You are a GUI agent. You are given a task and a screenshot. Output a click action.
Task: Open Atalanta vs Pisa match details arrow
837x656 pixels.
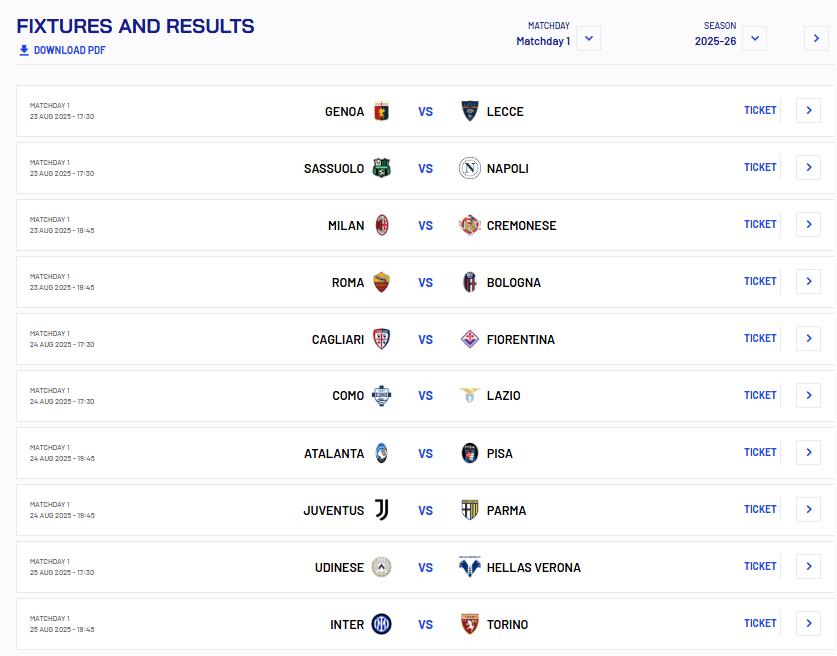tap(808, 453)
